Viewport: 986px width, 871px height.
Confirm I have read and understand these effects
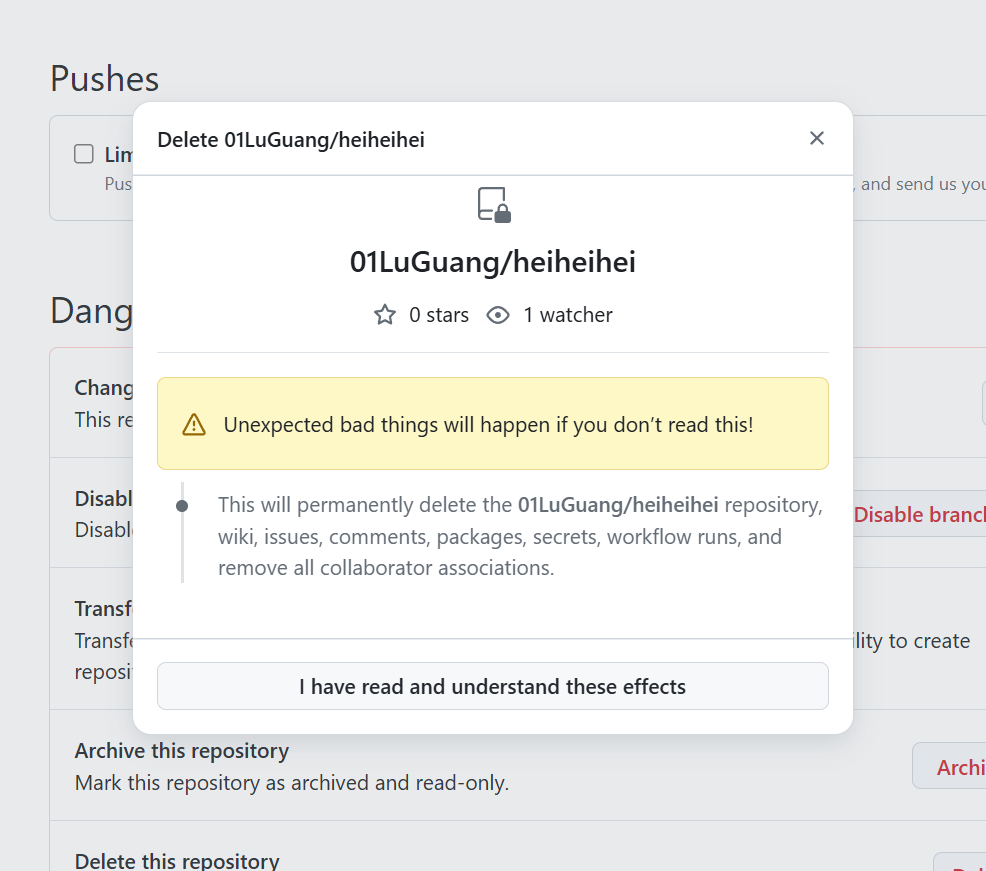pyautogui.click(x=492, y=686)
